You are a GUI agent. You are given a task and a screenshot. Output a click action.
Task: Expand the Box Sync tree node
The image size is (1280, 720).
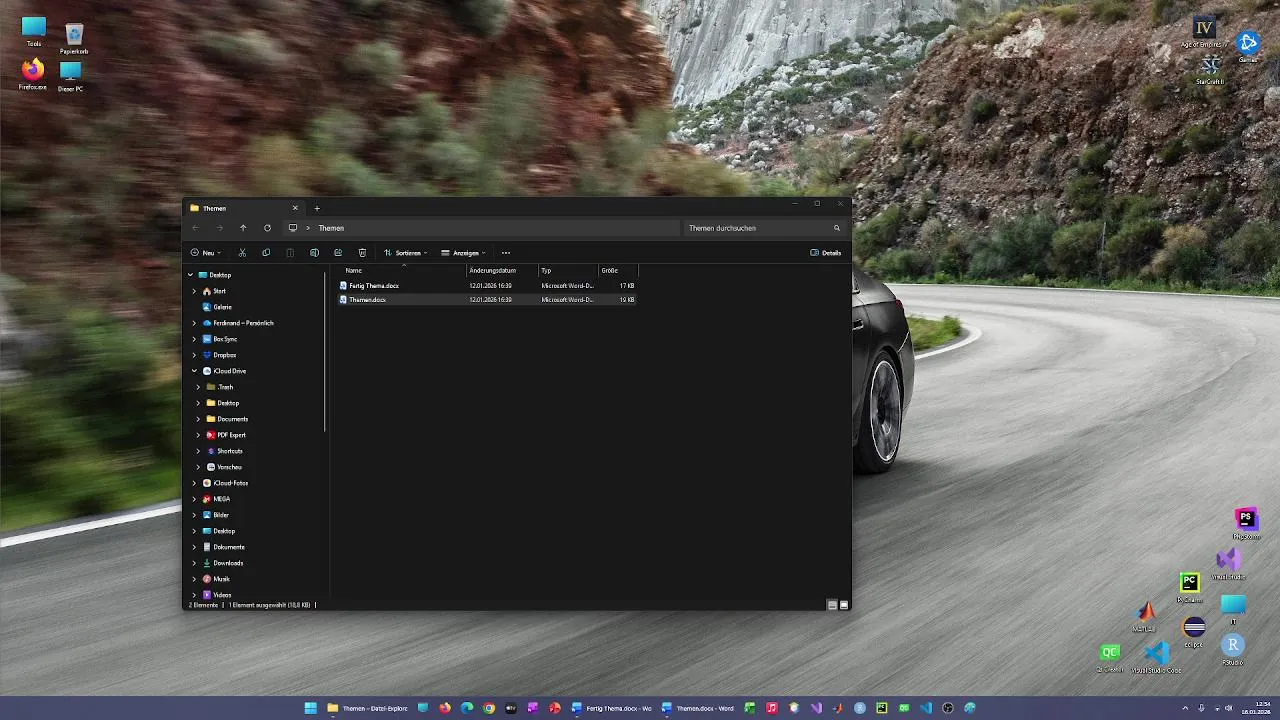[194, 339]
